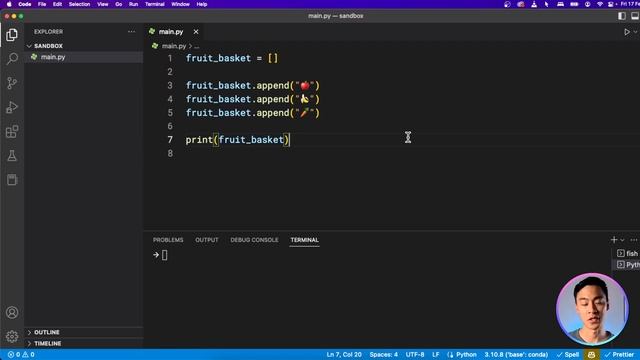
Task: Run Python file with play button
Action: point(627,32)
